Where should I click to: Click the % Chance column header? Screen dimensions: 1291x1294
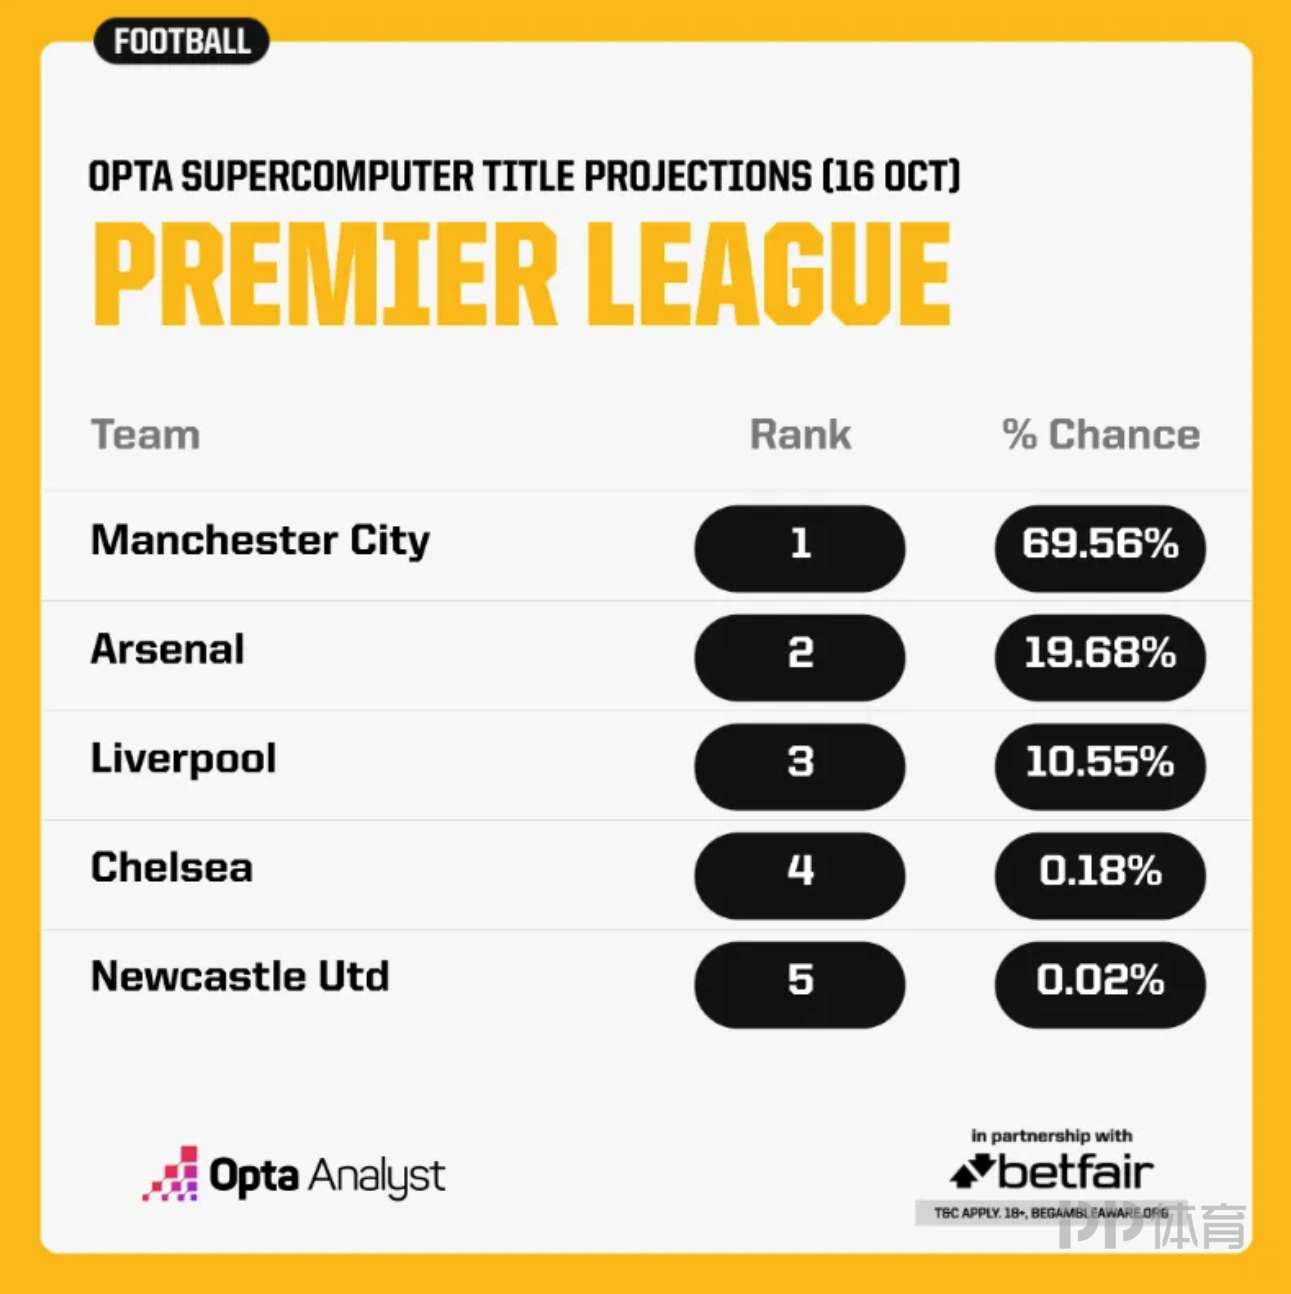[1101, 435]
